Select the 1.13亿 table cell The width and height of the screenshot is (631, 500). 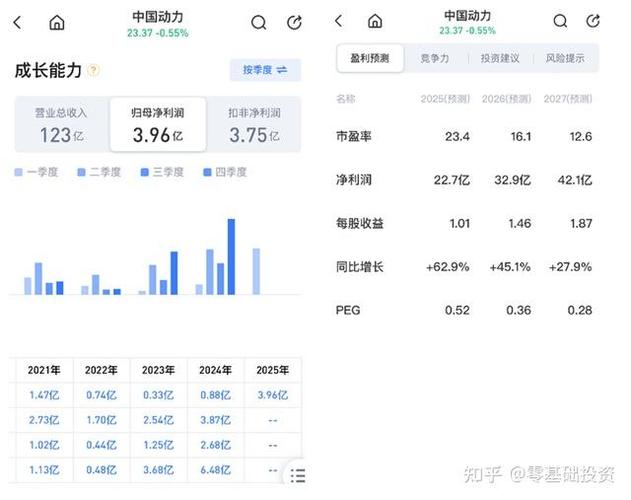[x=44, y=470]
